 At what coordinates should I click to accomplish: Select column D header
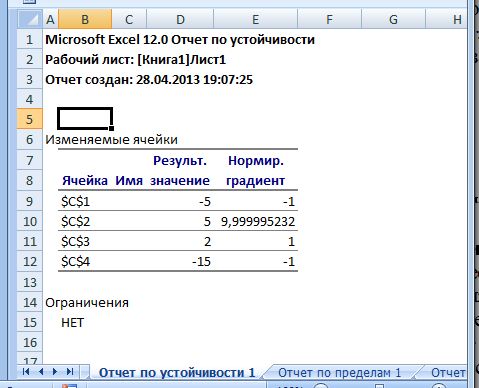(x=180, y=19)
